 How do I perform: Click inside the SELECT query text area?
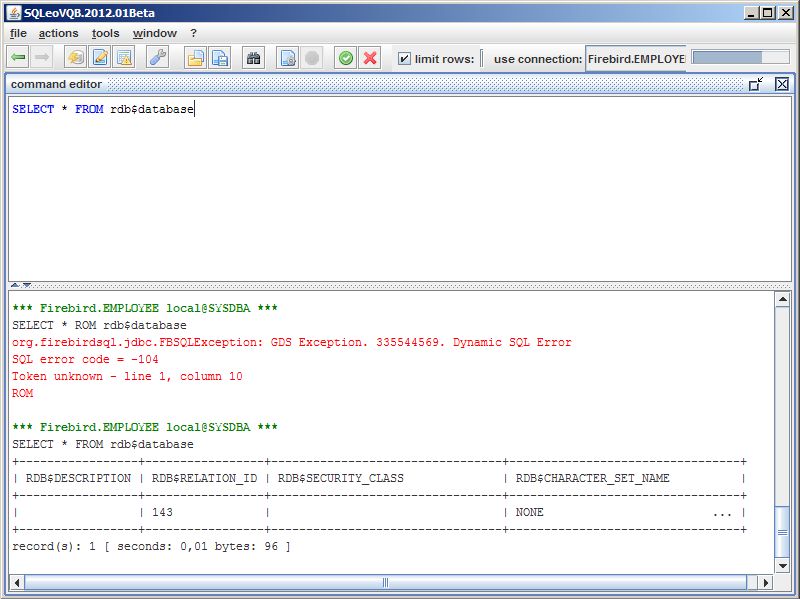150,110
